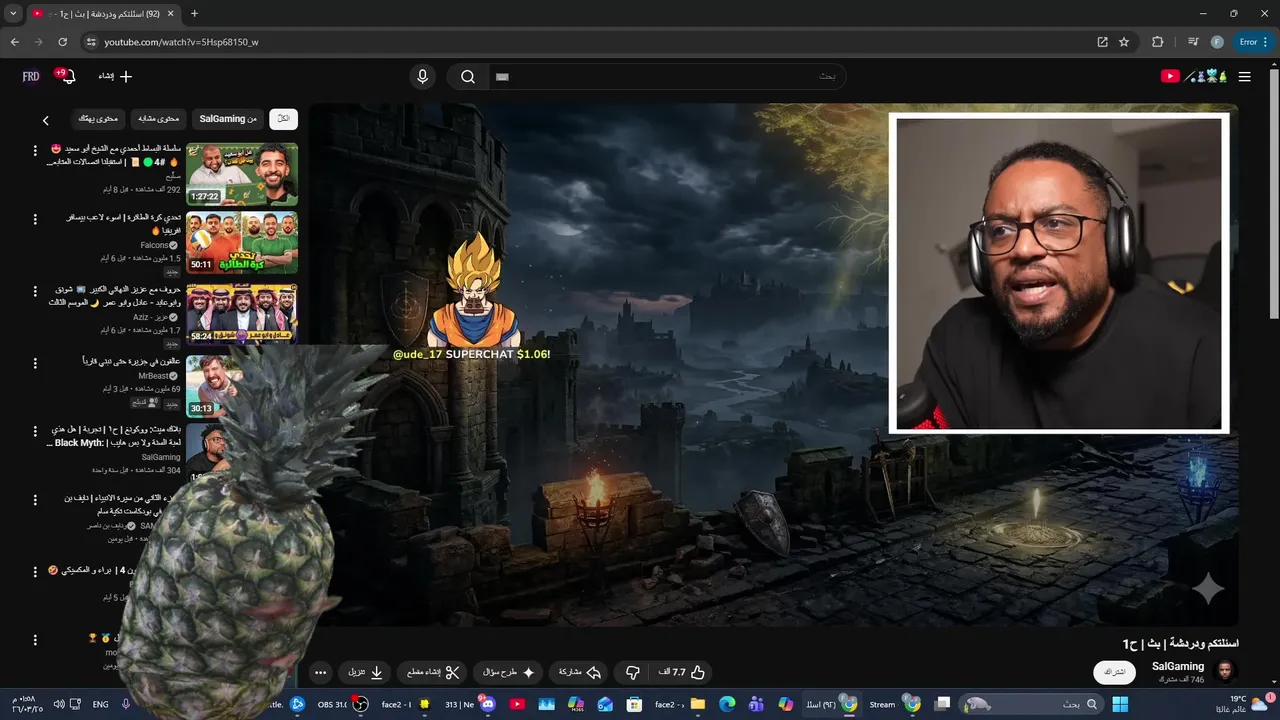
Task: Open page in app icon in address bar
Action: 1102,42
